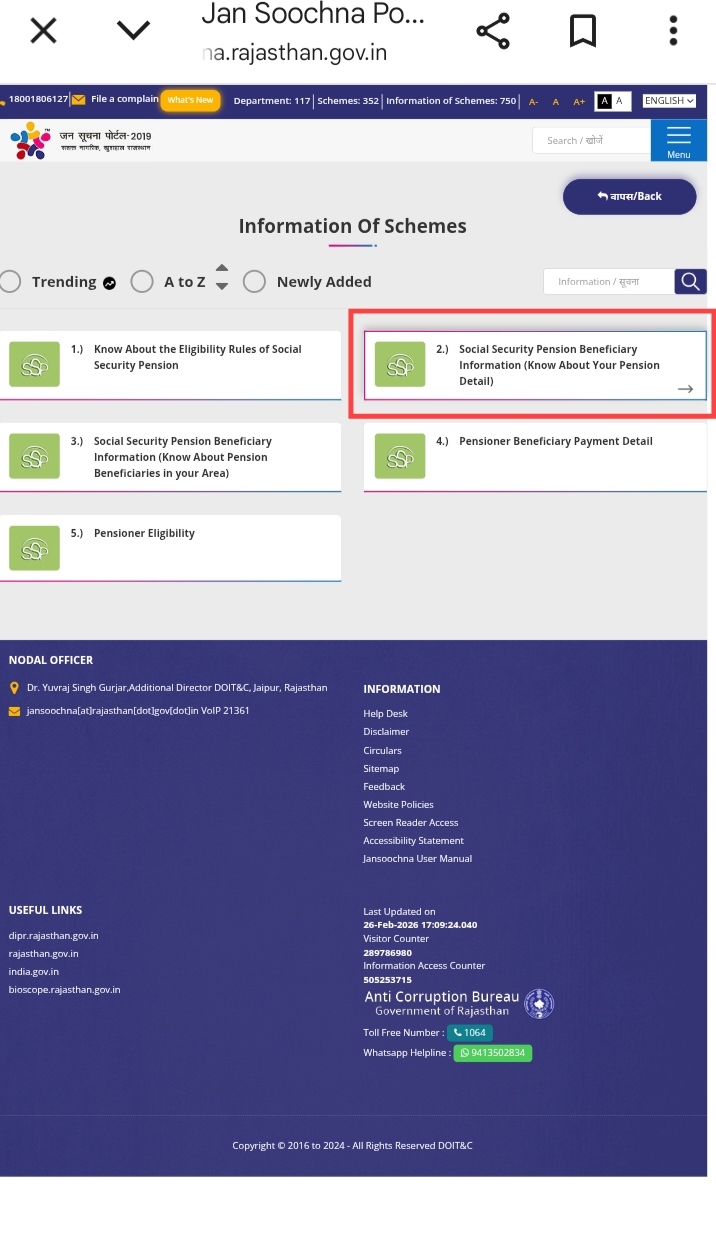Select the Newly Added radio button
716x1240 pixels.
pos(254,282)
